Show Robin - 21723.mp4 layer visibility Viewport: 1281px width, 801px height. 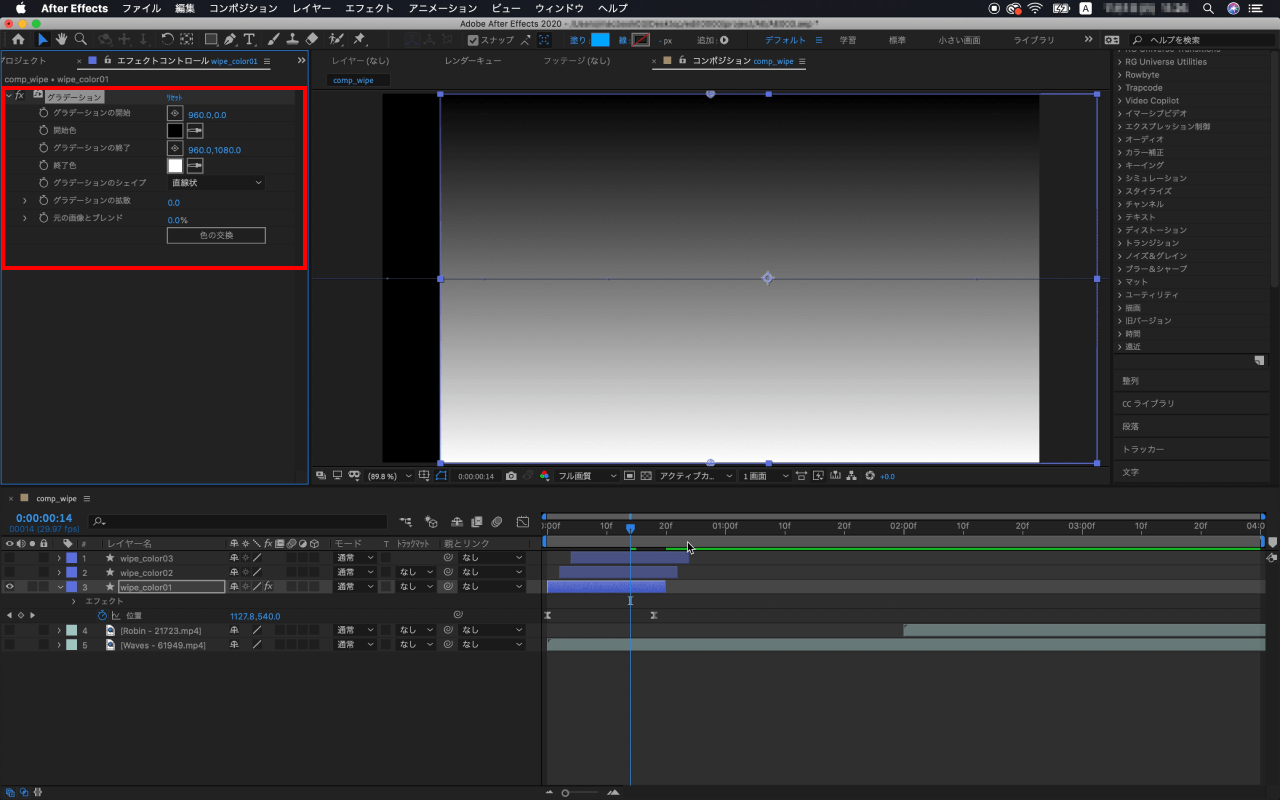click(x=9, y=631)
